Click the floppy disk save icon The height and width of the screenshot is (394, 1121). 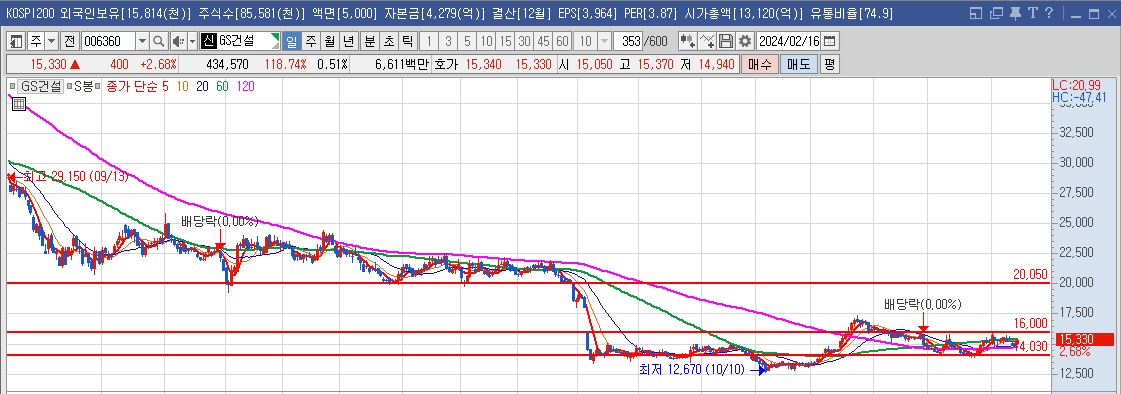726,41
